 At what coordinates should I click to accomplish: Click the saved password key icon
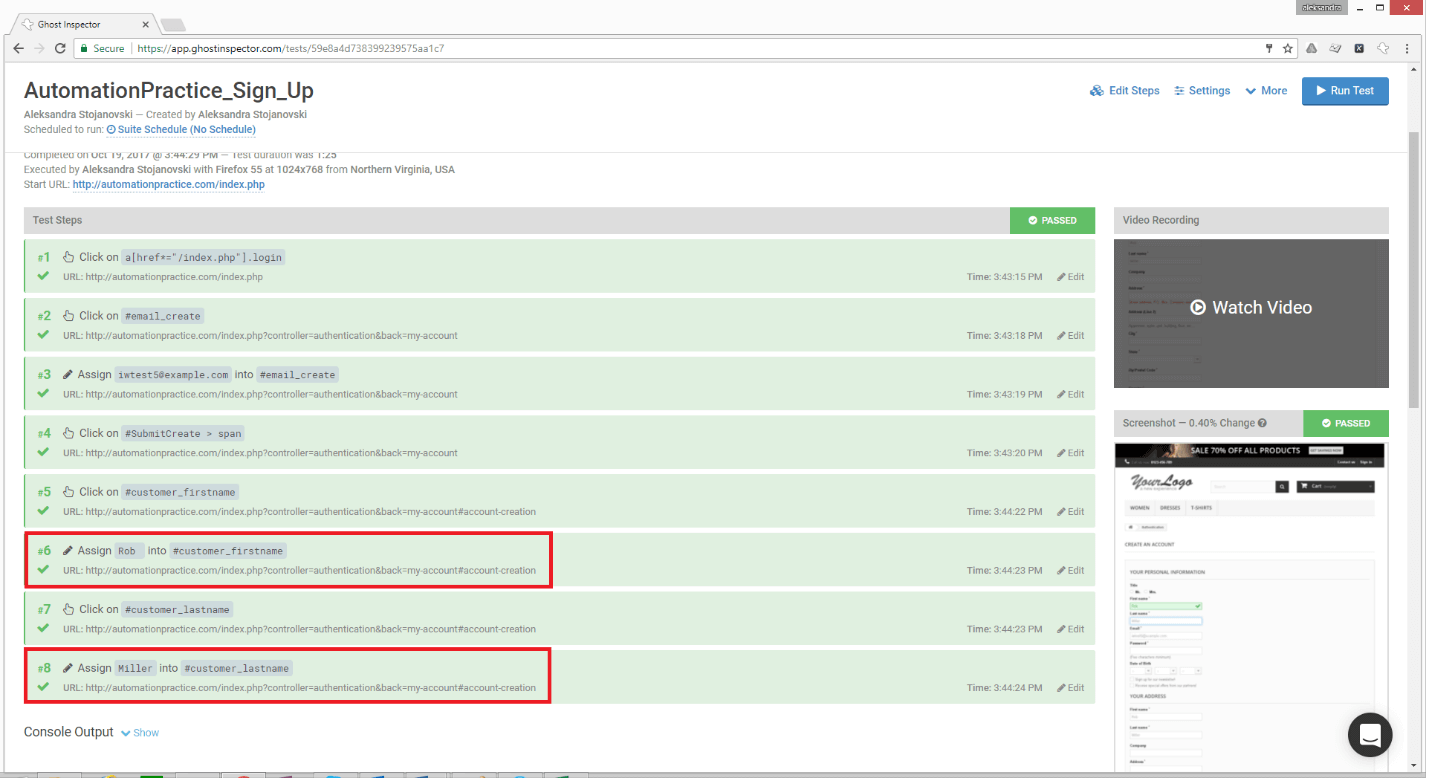pyautogui.click(x=1270, y=48)
